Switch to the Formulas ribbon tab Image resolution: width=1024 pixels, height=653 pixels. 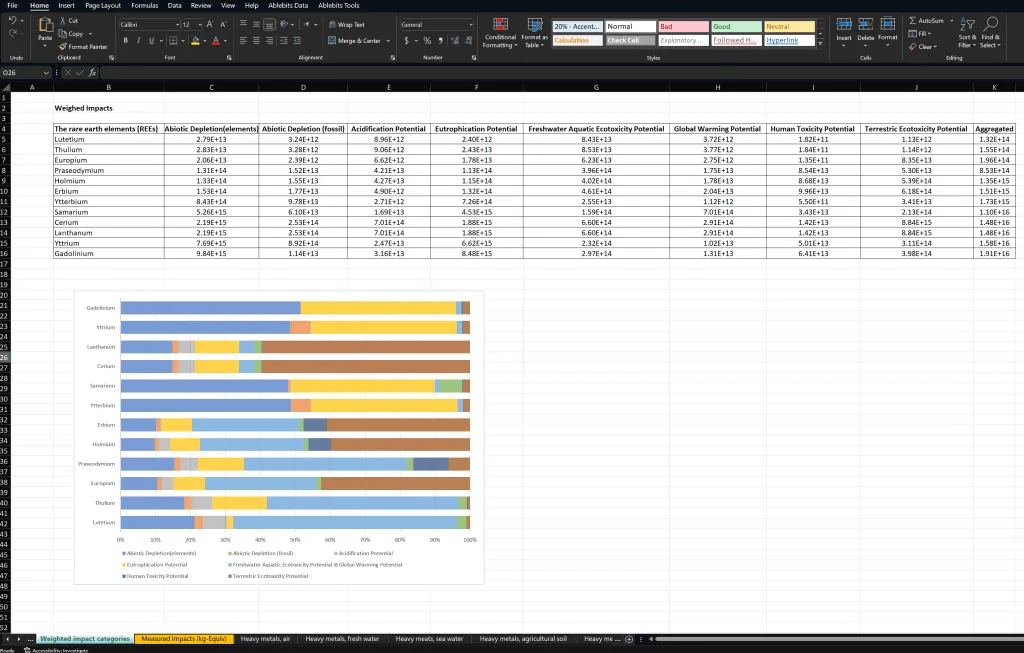[145, 5]
